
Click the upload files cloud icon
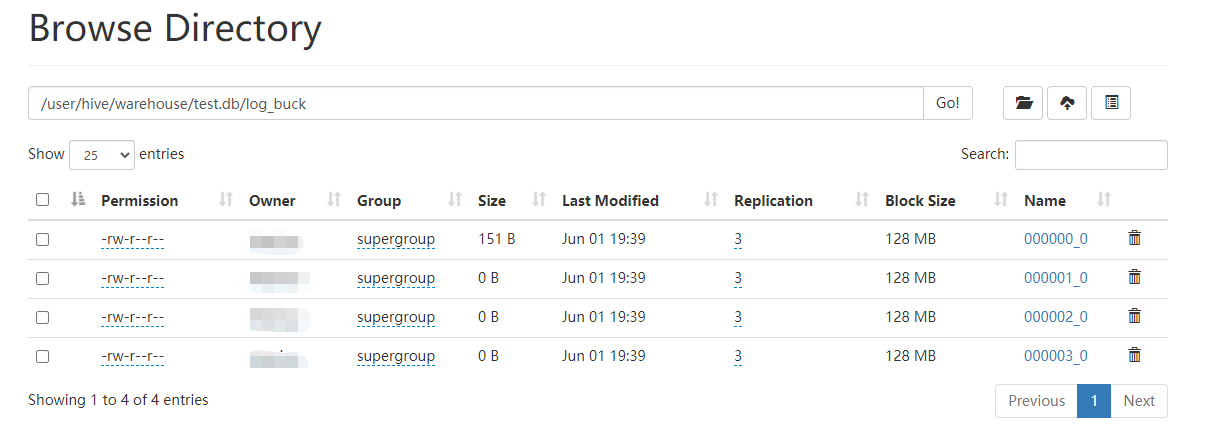[x=1067, y=103]
